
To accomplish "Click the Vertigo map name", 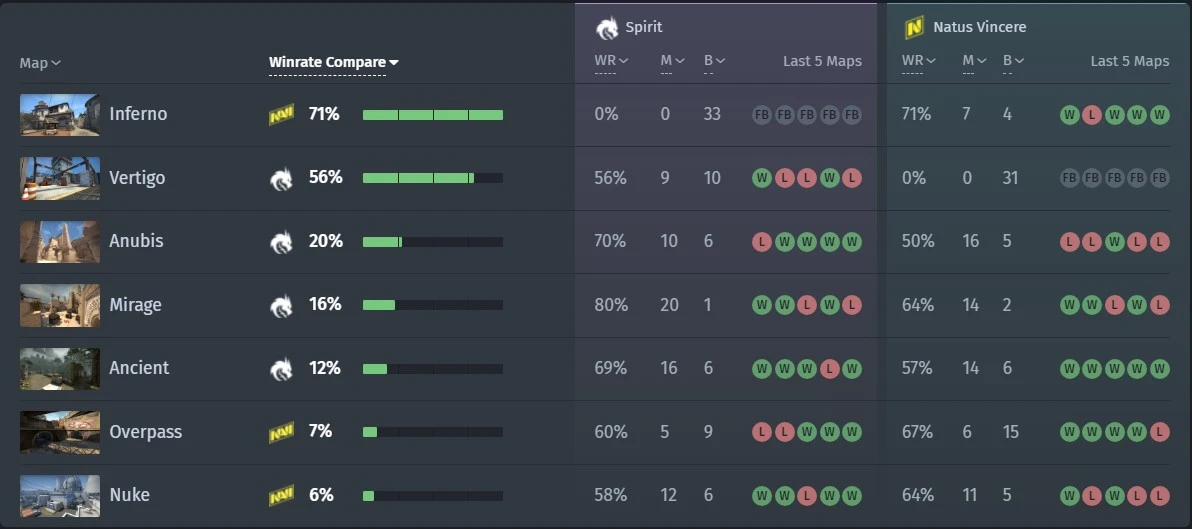I will tap(137, 178).
